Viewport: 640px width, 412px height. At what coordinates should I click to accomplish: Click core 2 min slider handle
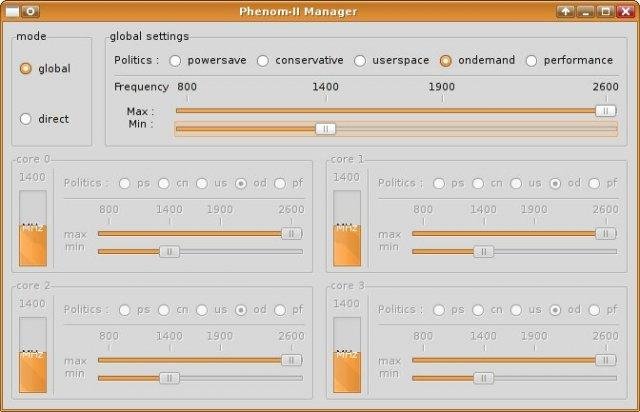pyautogui.click(x=169, y=378)
